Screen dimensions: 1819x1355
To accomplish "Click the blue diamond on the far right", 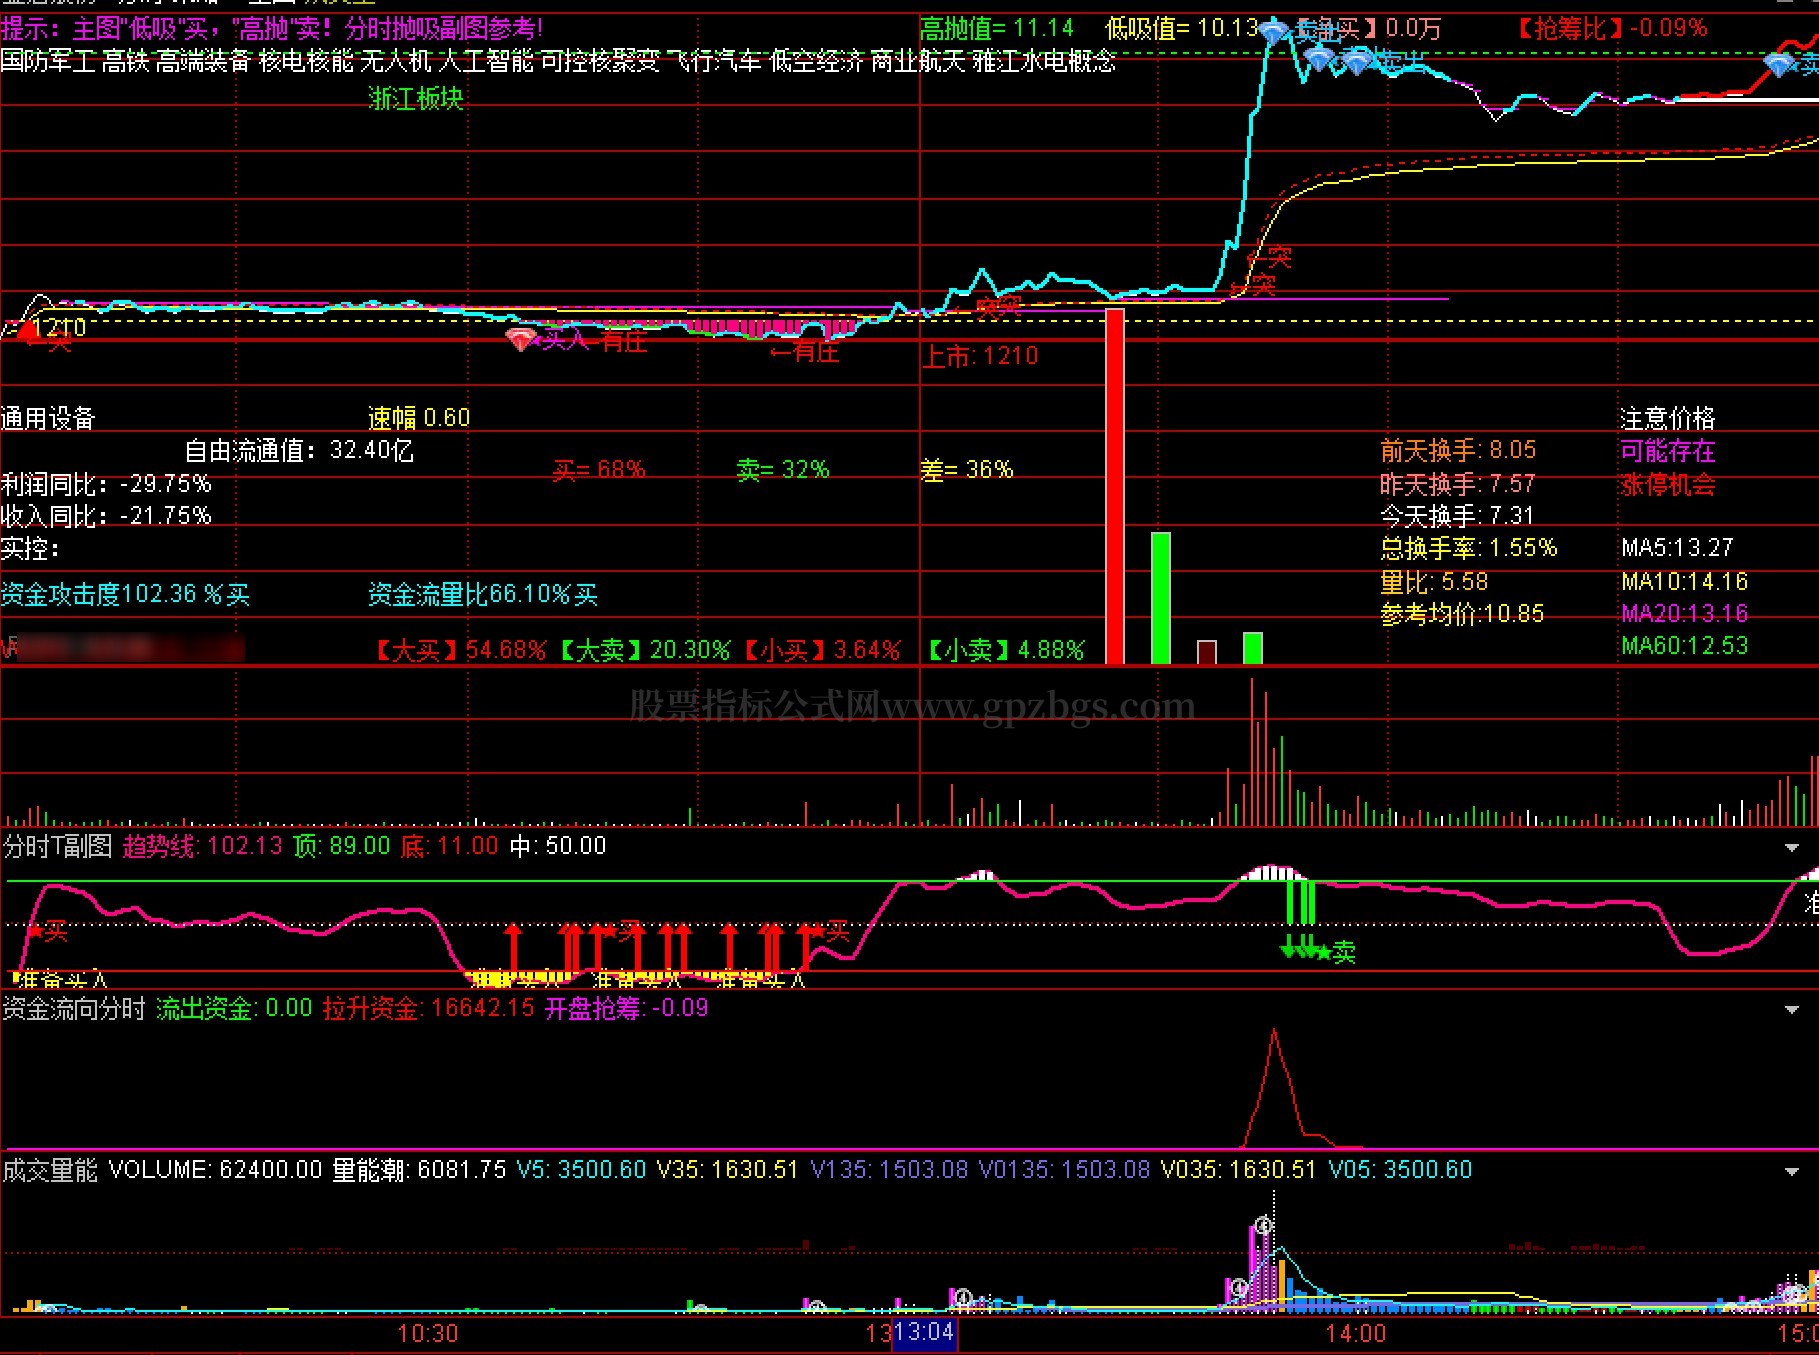I will coord(1780,66).
